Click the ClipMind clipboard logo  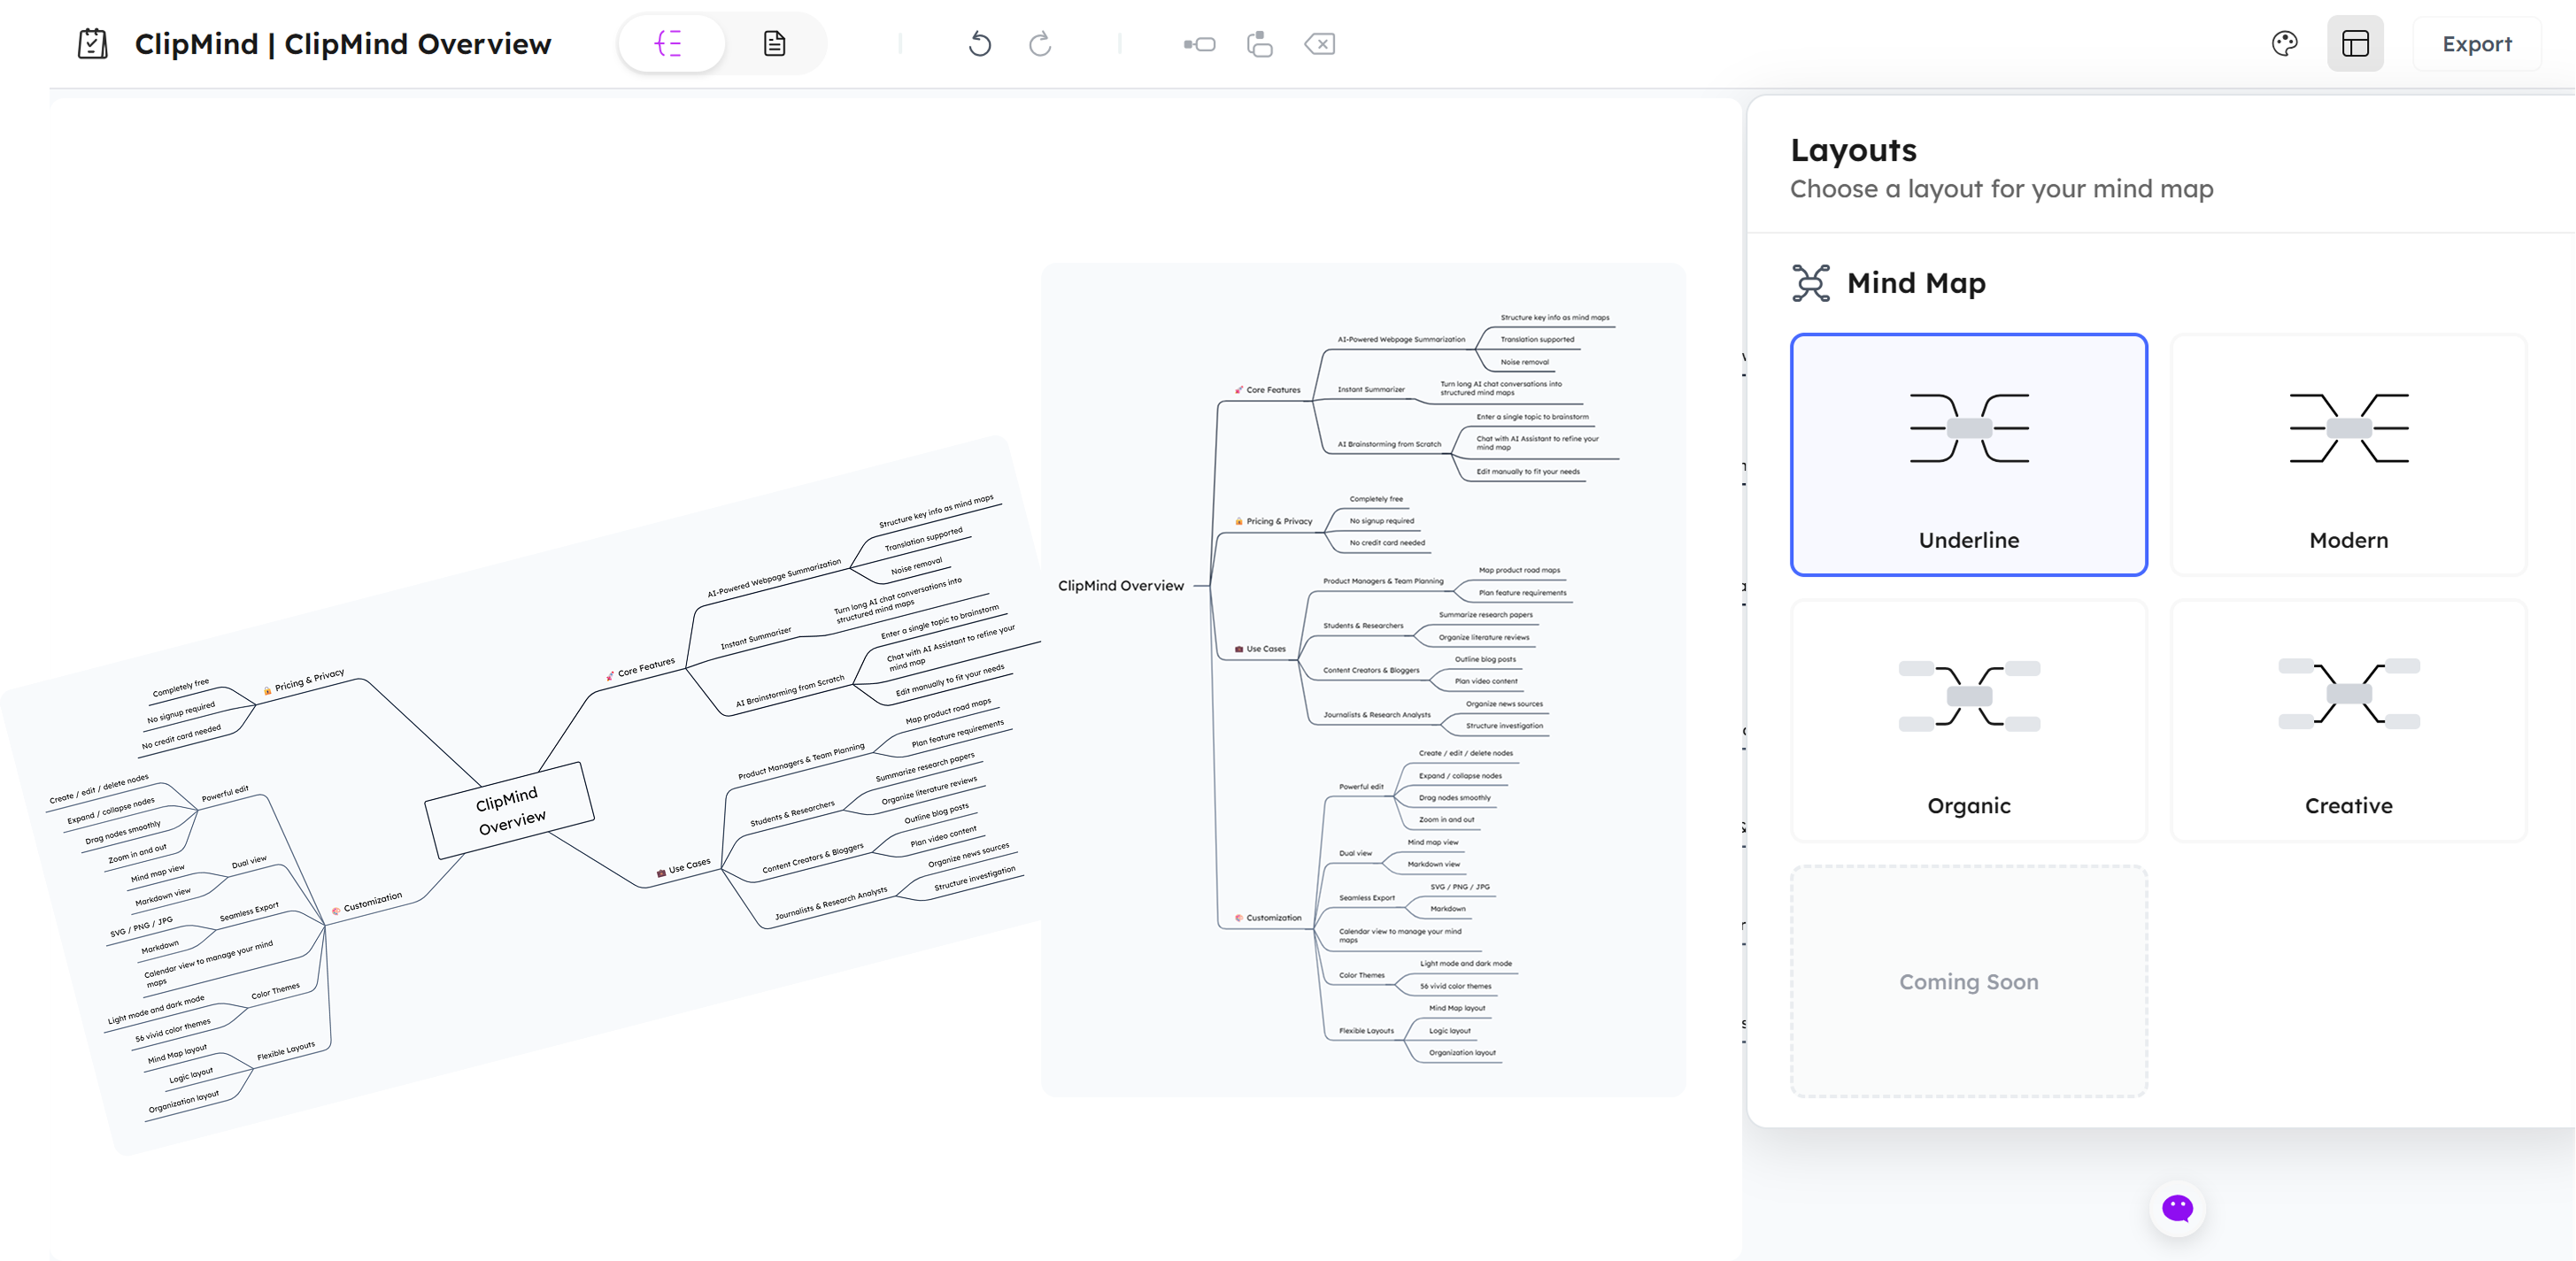point(92,43)
